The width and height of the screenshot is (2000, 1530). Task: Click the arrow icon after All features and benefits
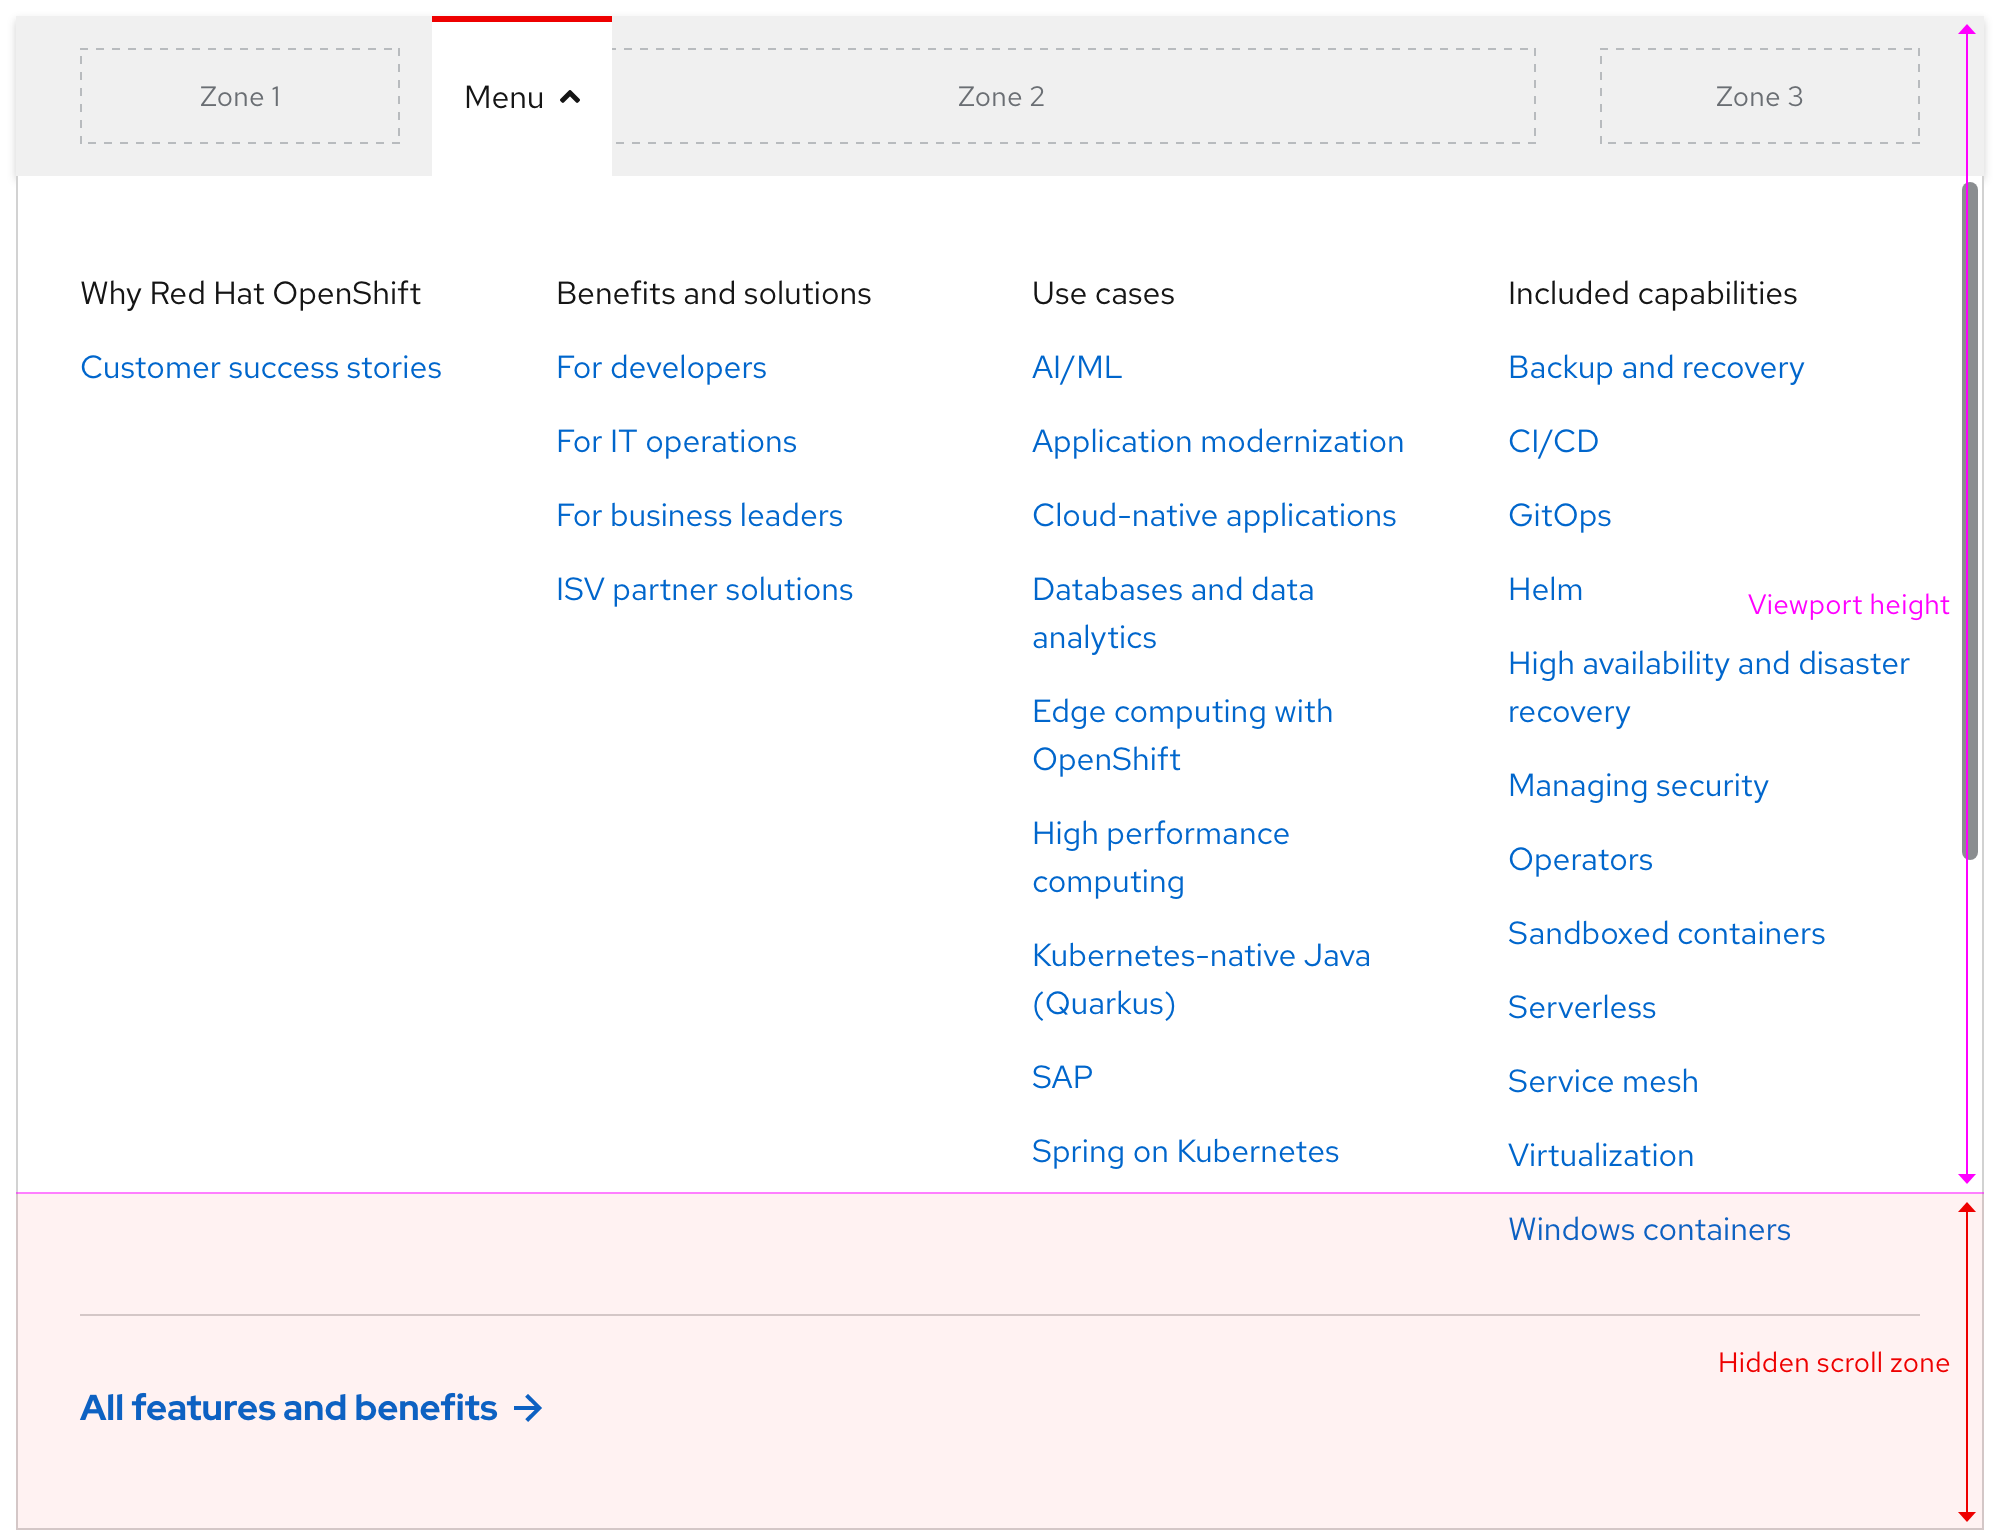[x=528, y=1408]
